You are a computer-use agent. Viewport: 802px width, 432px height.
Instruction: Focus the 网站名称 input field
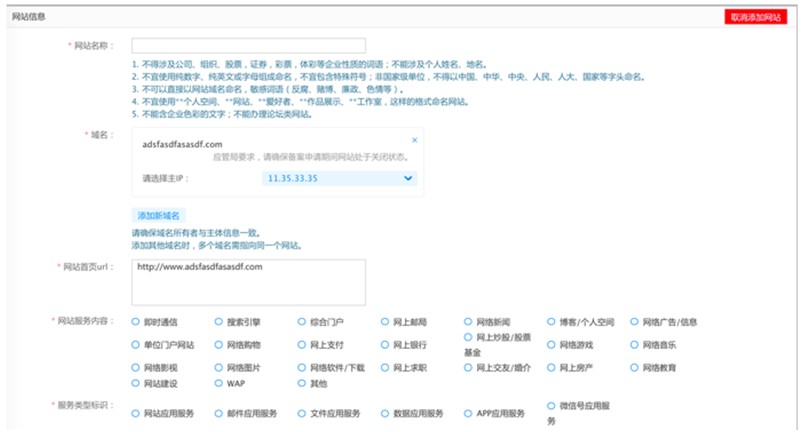point(248,46)
